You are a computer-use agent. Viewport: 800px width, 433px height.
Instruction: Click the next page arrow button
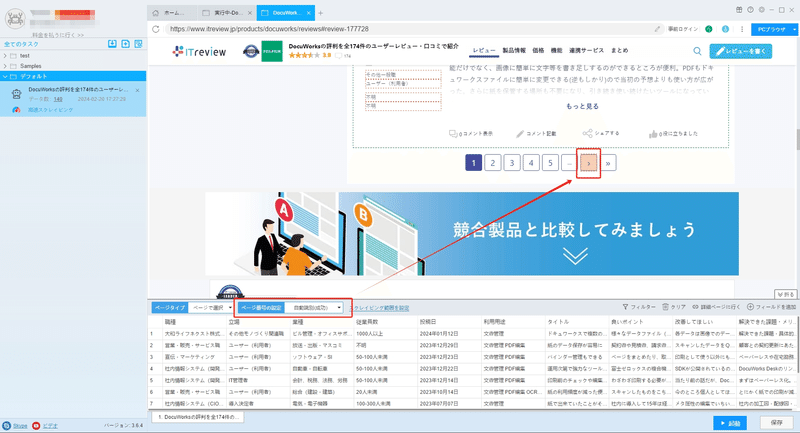[x=588, y=163]
